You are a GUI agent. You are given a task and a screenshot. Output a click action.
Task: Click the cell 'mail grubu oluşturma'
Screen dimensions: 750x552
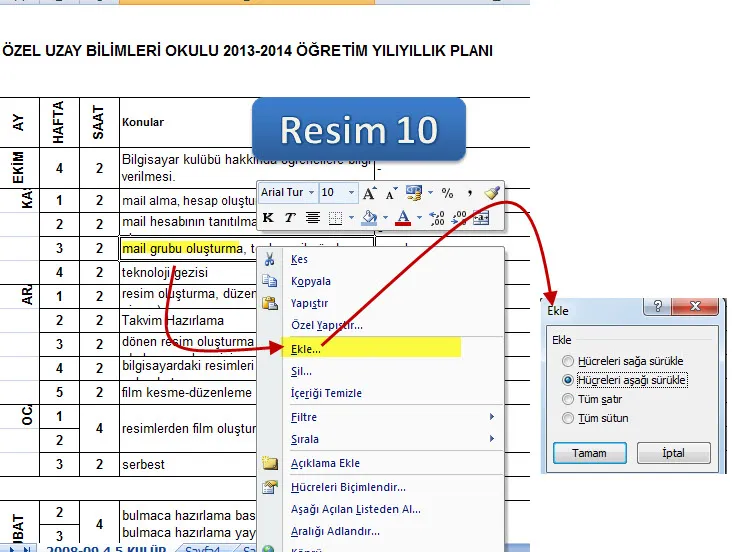click(x=182, y=248)
